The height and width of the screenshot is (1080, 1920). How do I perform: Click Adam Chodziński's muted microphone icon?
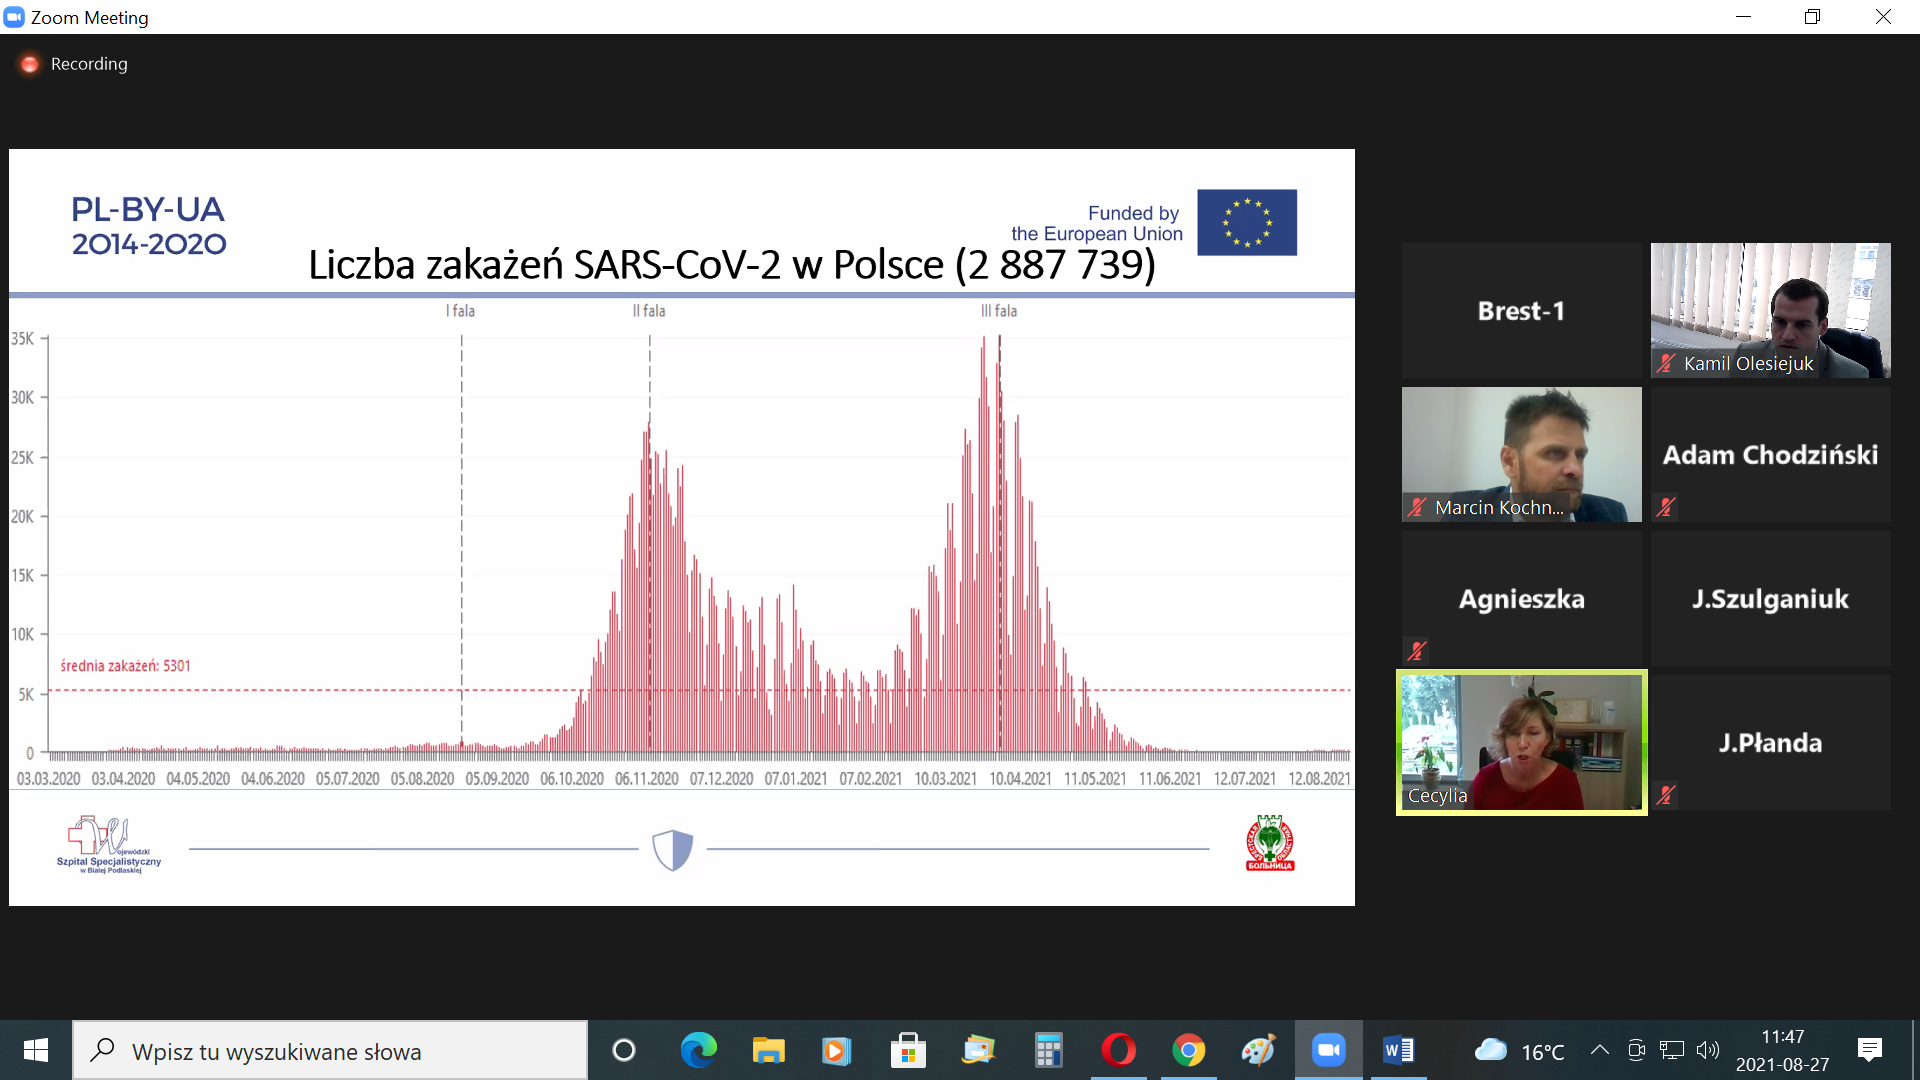1665,507
